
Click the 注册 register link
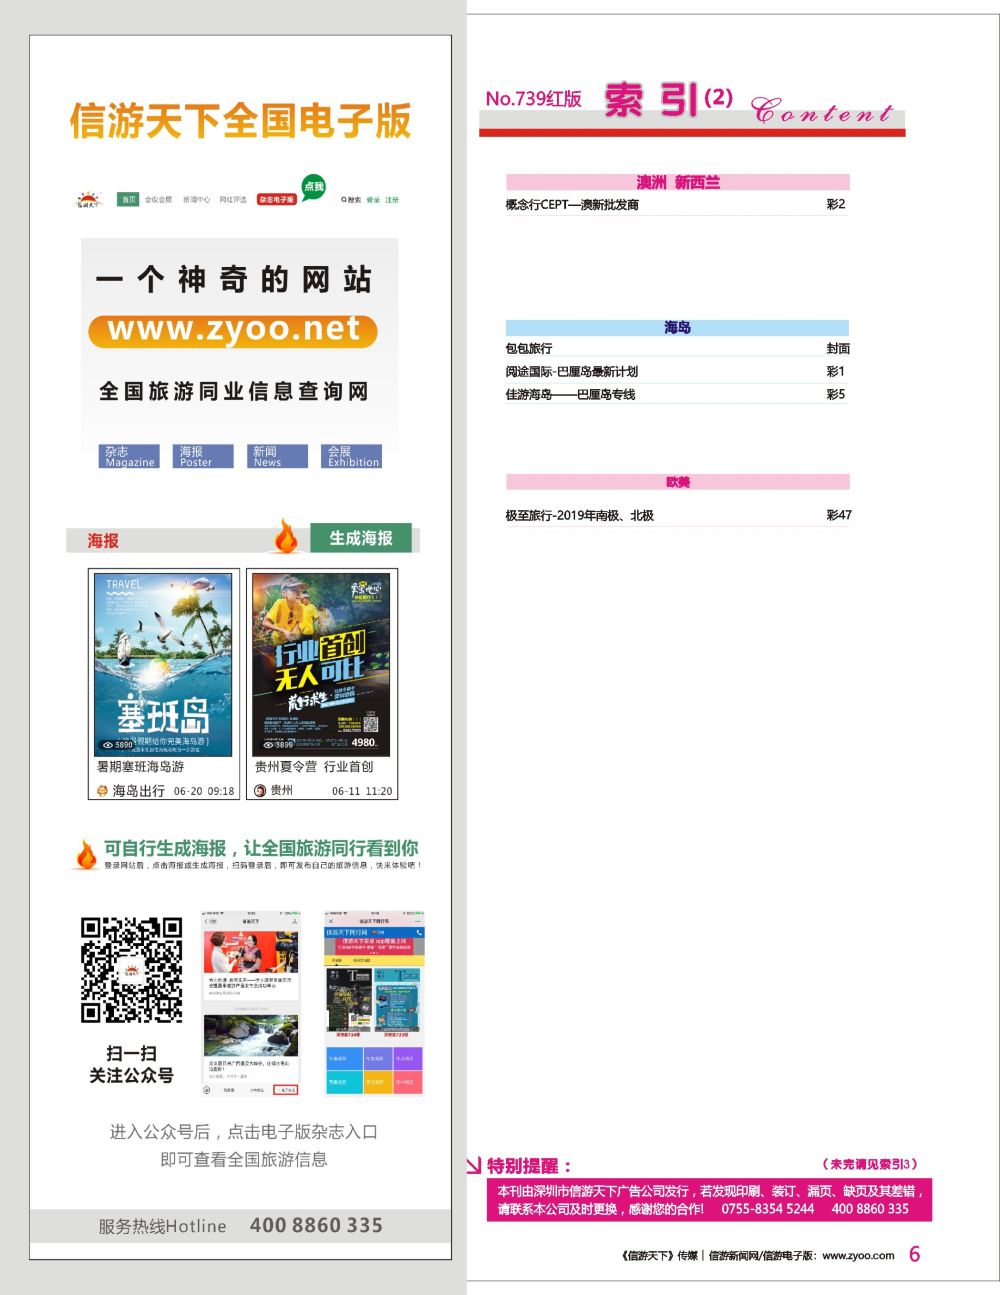point(392,200)
